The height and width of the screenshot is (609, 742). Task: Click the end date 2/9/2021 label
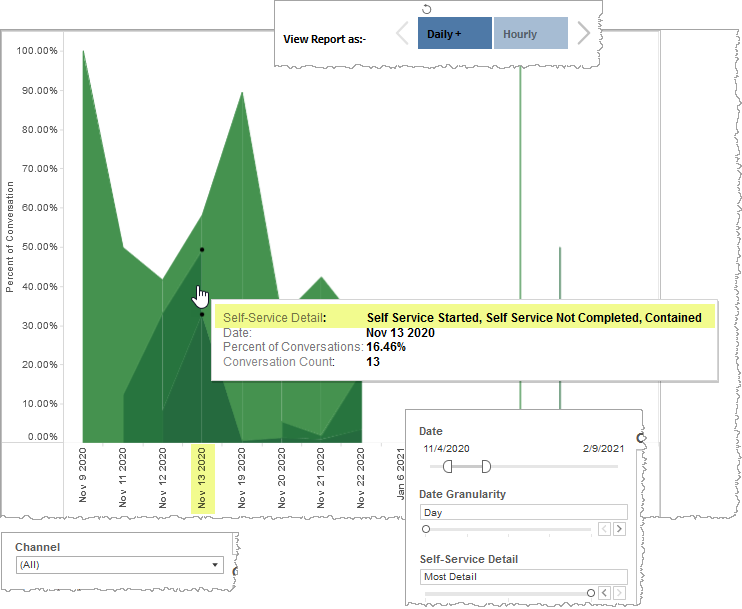(603, 450)
